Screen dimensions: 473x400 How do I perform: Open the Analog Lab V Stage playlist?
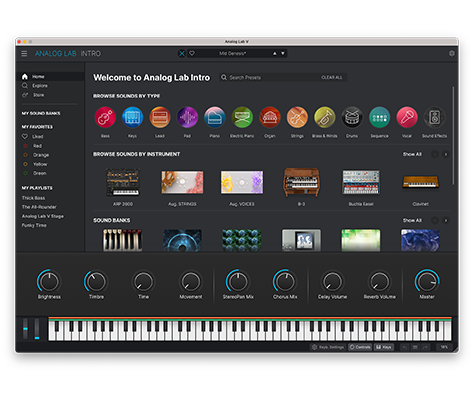43,216
